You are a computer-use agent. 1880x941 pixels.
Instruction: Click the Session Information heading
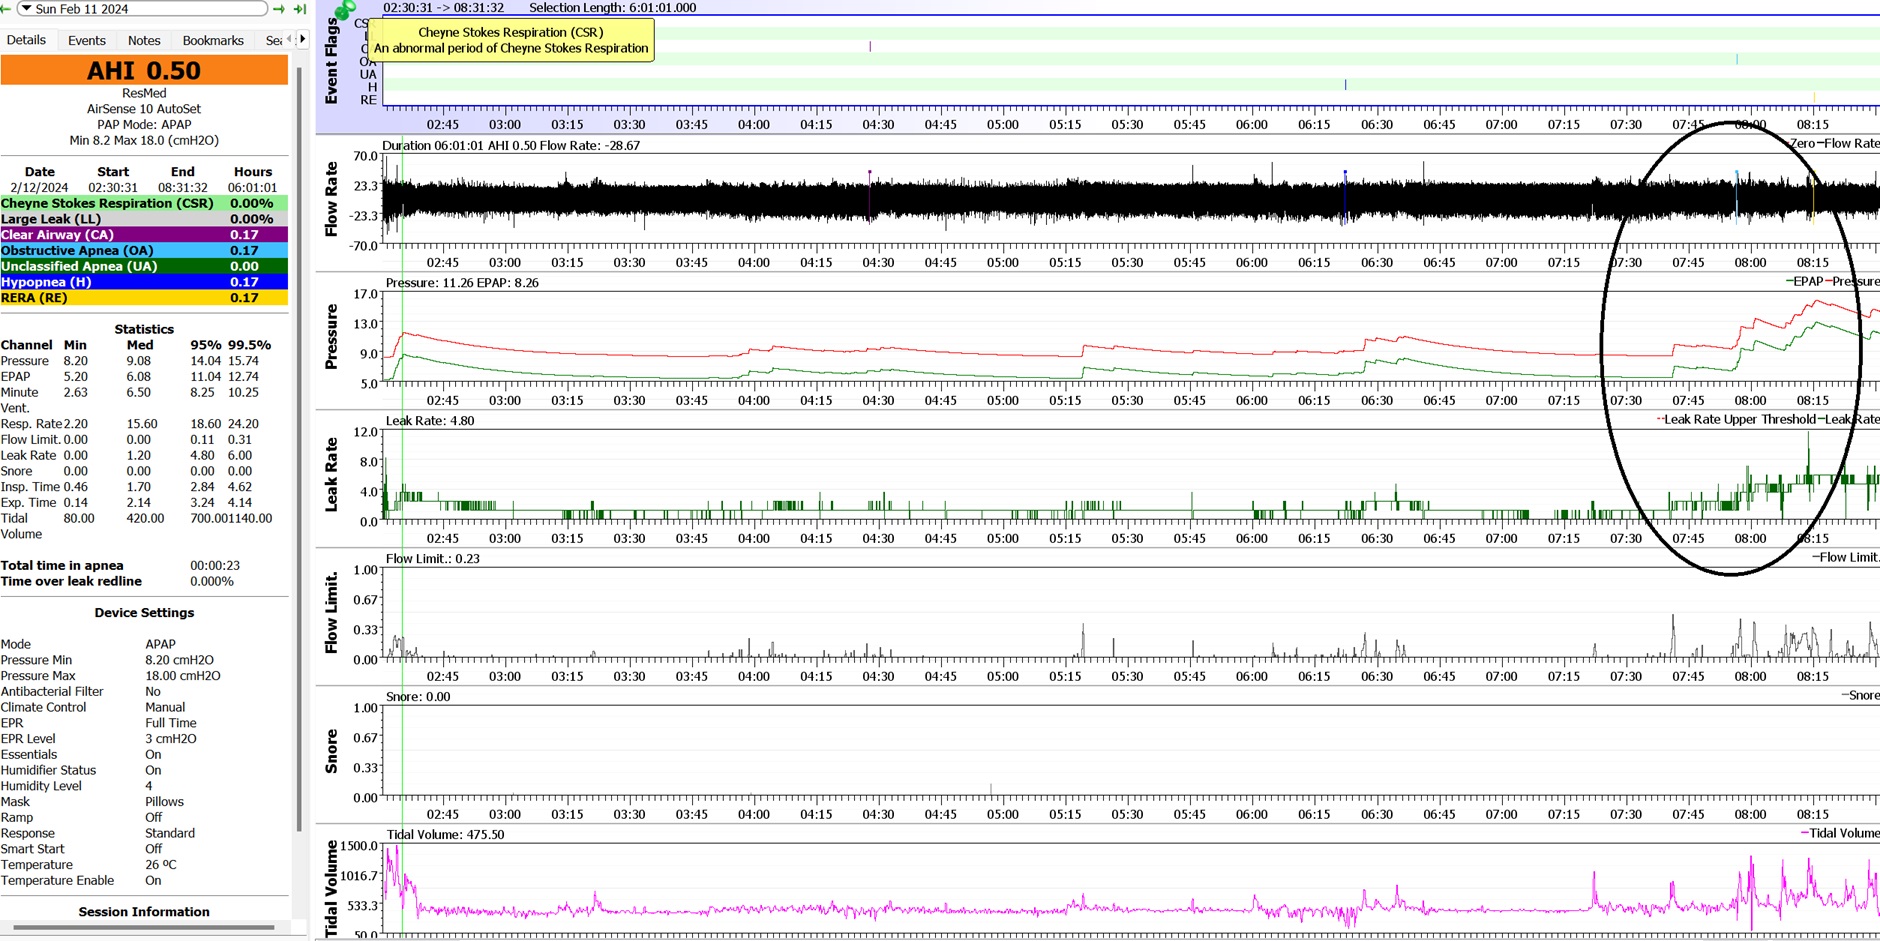144,912
